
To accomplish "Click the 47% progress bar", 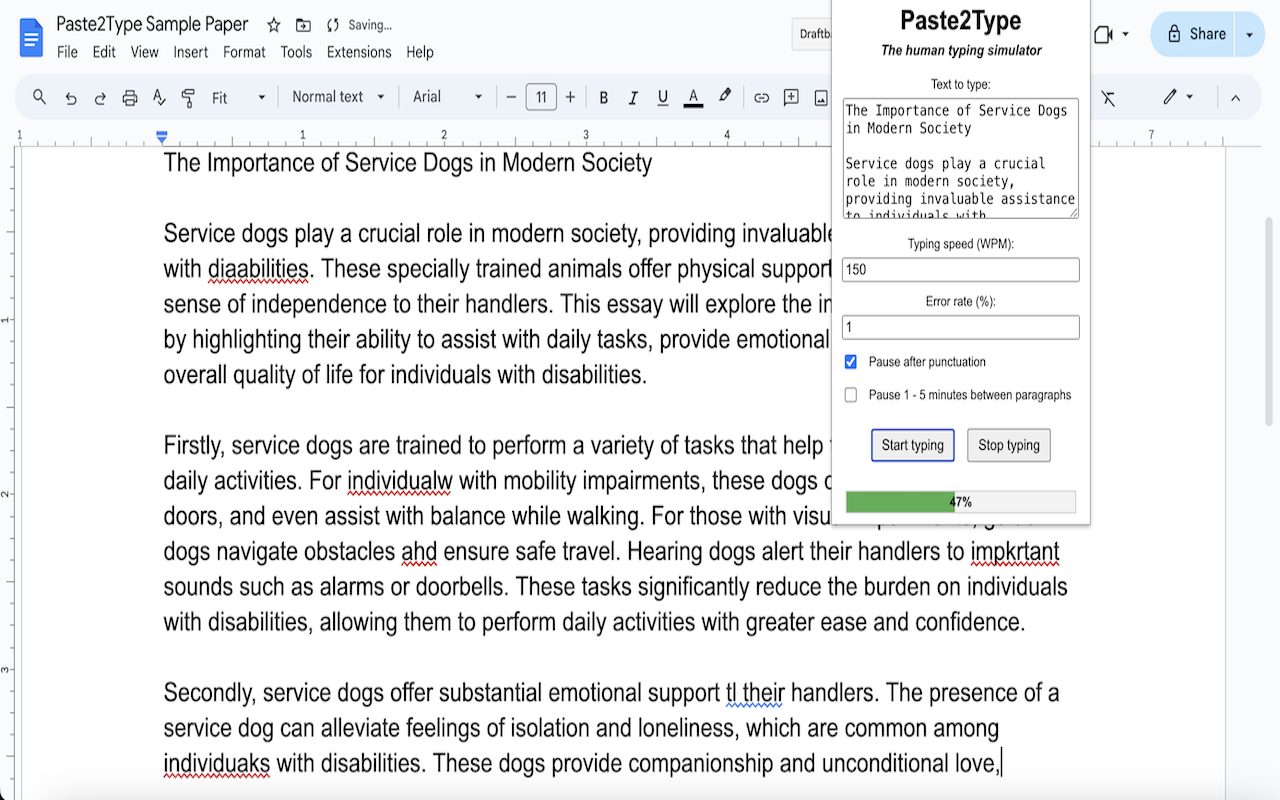I will pyautogui.click(x=960, y=501).
